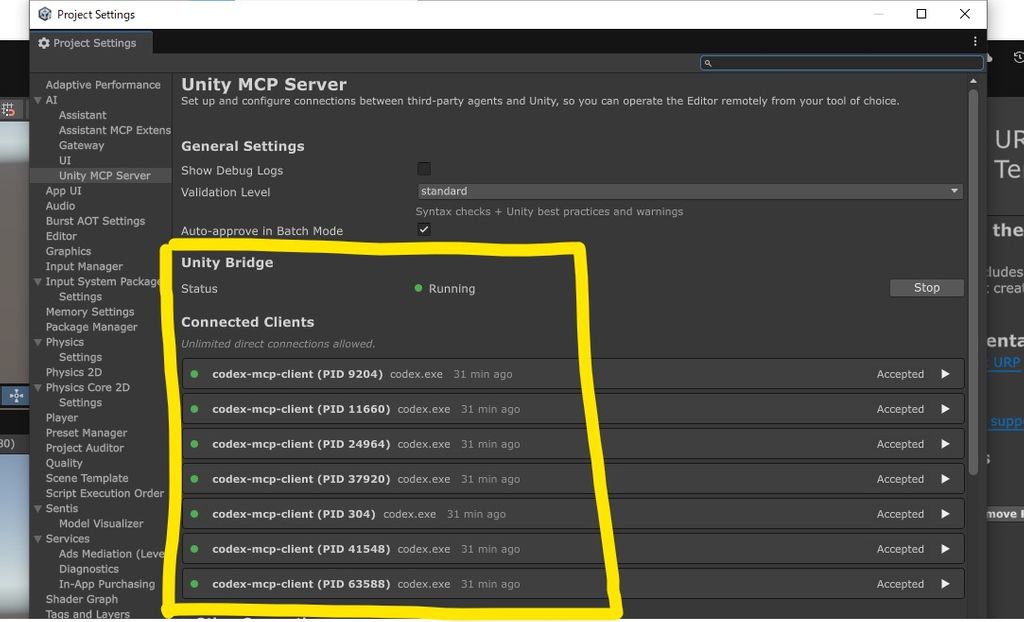Open Editor settings
Image resolution: width=1024 pixels, height=622 pixels.
click(61, 236)
